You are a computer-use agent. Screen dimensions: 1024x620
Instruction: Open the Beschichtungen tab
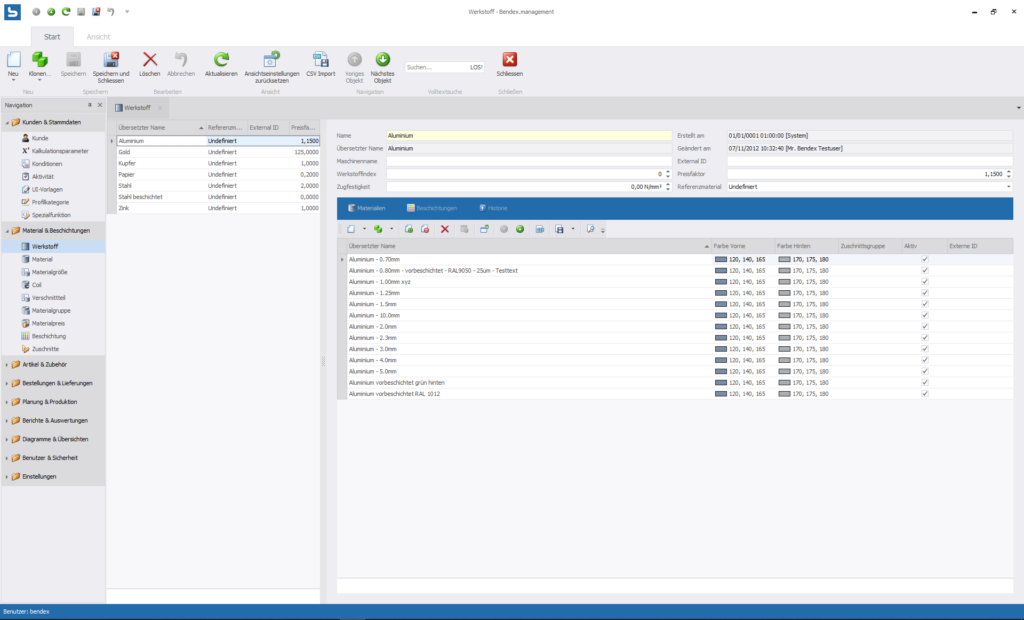coord(431,208)
